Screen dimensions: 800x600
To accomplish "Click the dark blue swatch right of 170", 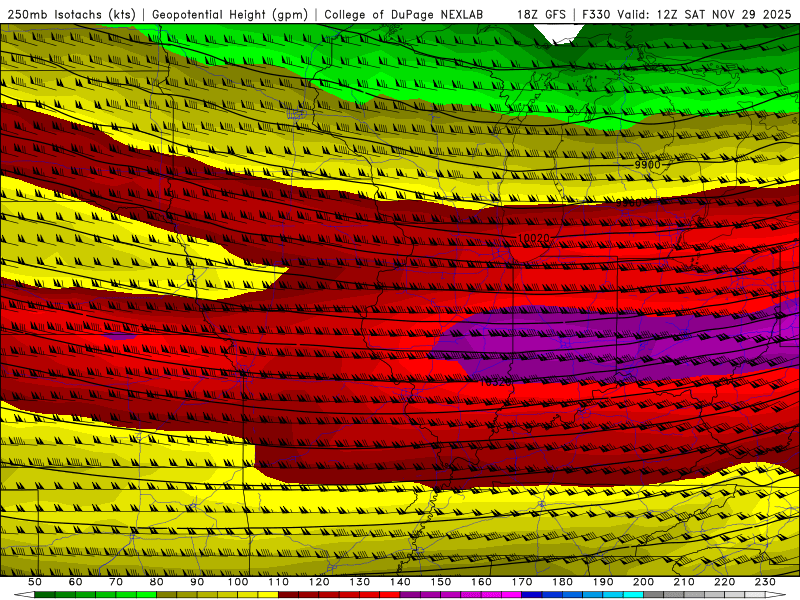I will [531, 595].
